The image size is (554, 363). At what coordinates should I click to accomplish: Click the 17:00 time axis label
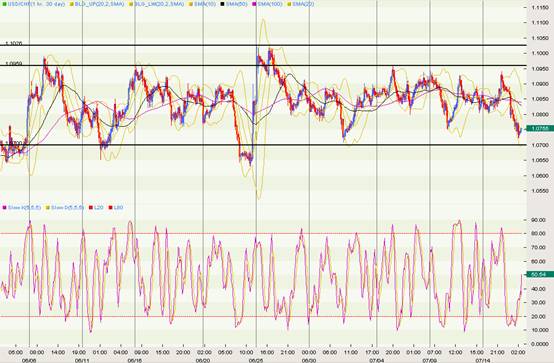[372, 352]
